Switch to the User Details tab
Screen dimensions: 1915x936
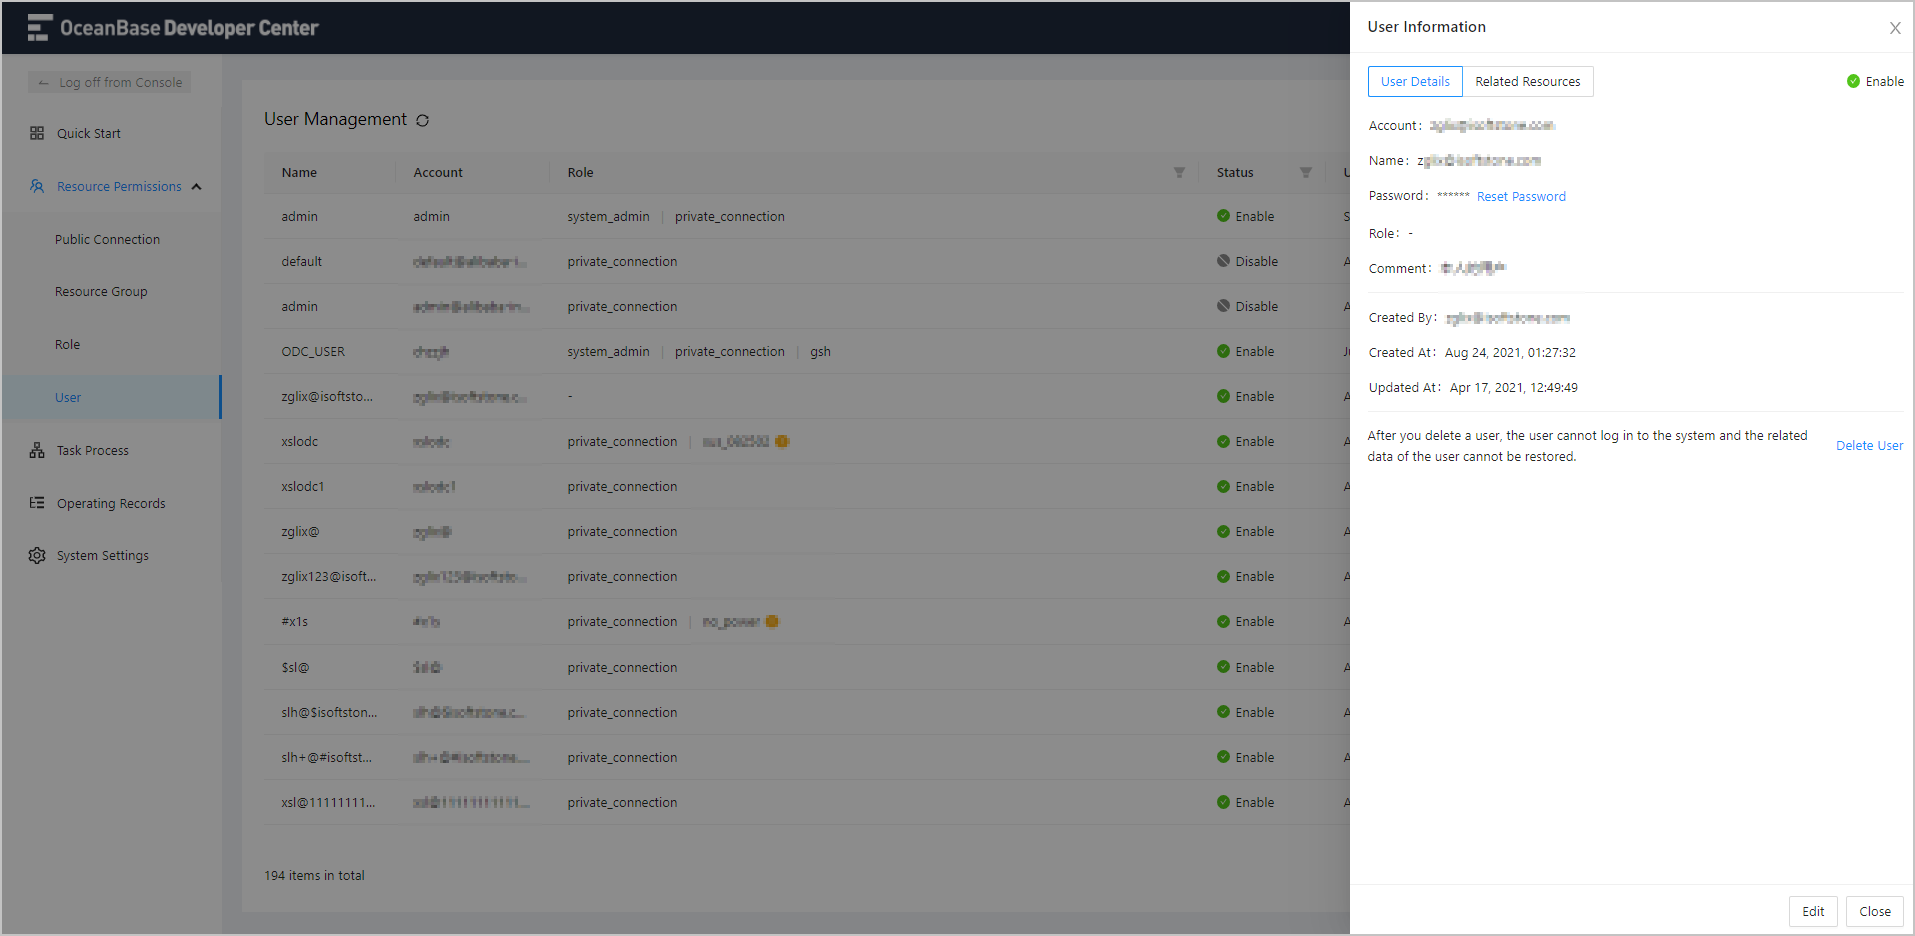coord(1415,82)
